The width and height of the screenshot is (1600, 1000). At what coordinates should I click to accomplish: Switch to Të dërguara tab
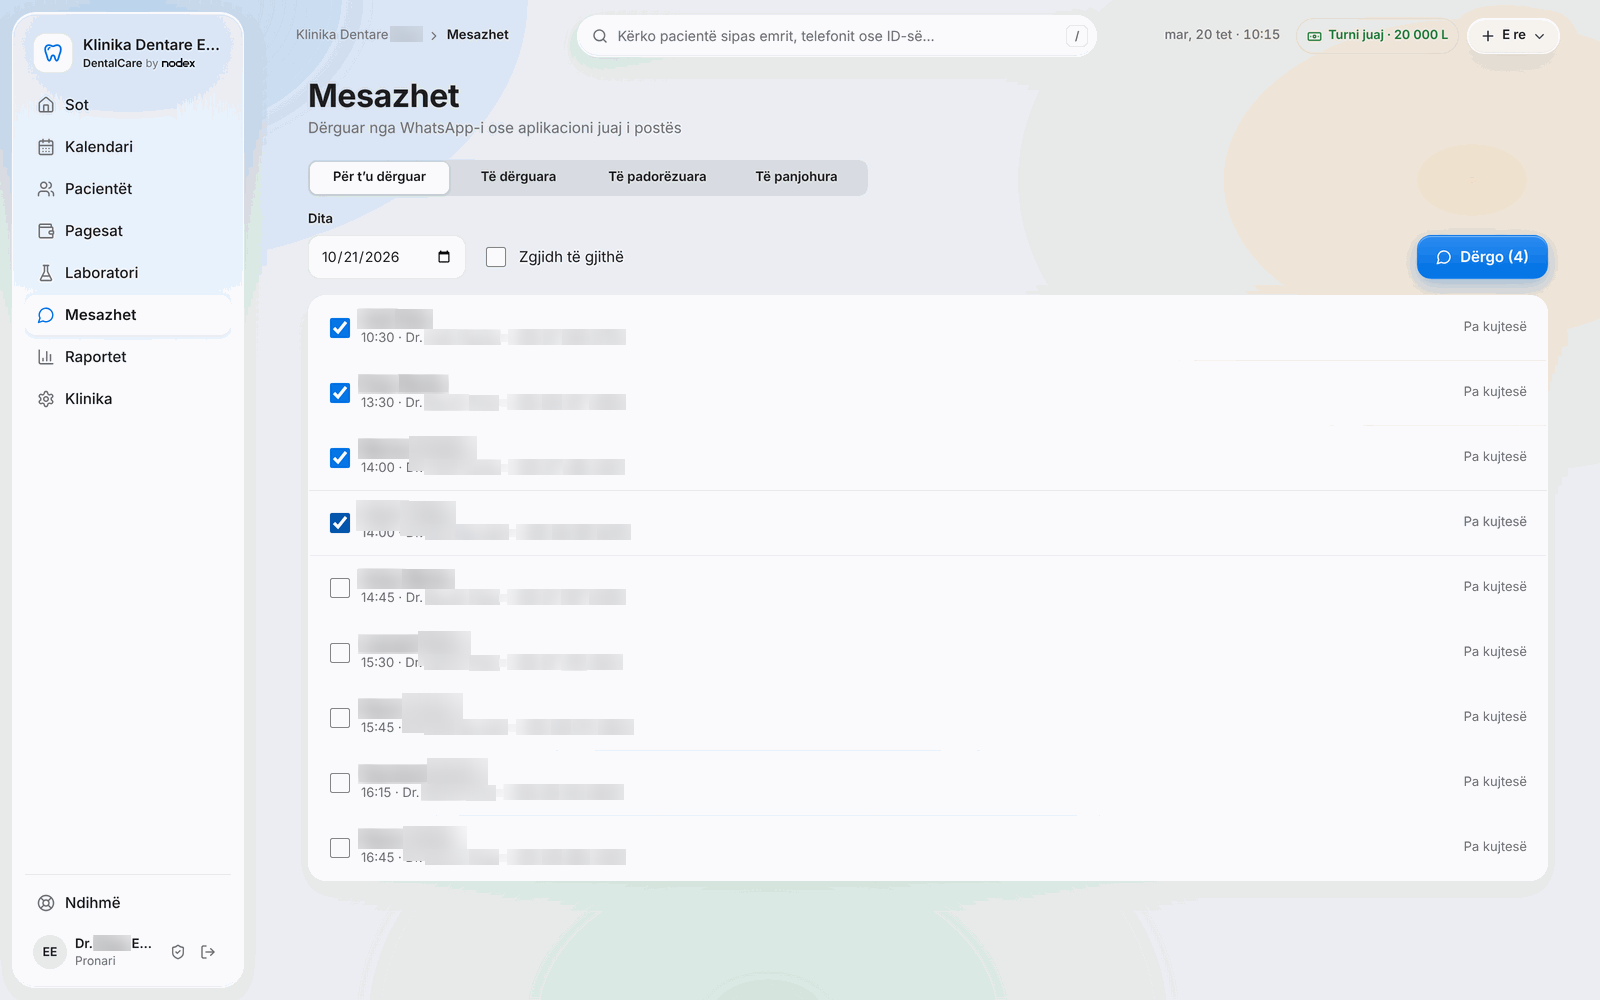(x=518, y=177)
